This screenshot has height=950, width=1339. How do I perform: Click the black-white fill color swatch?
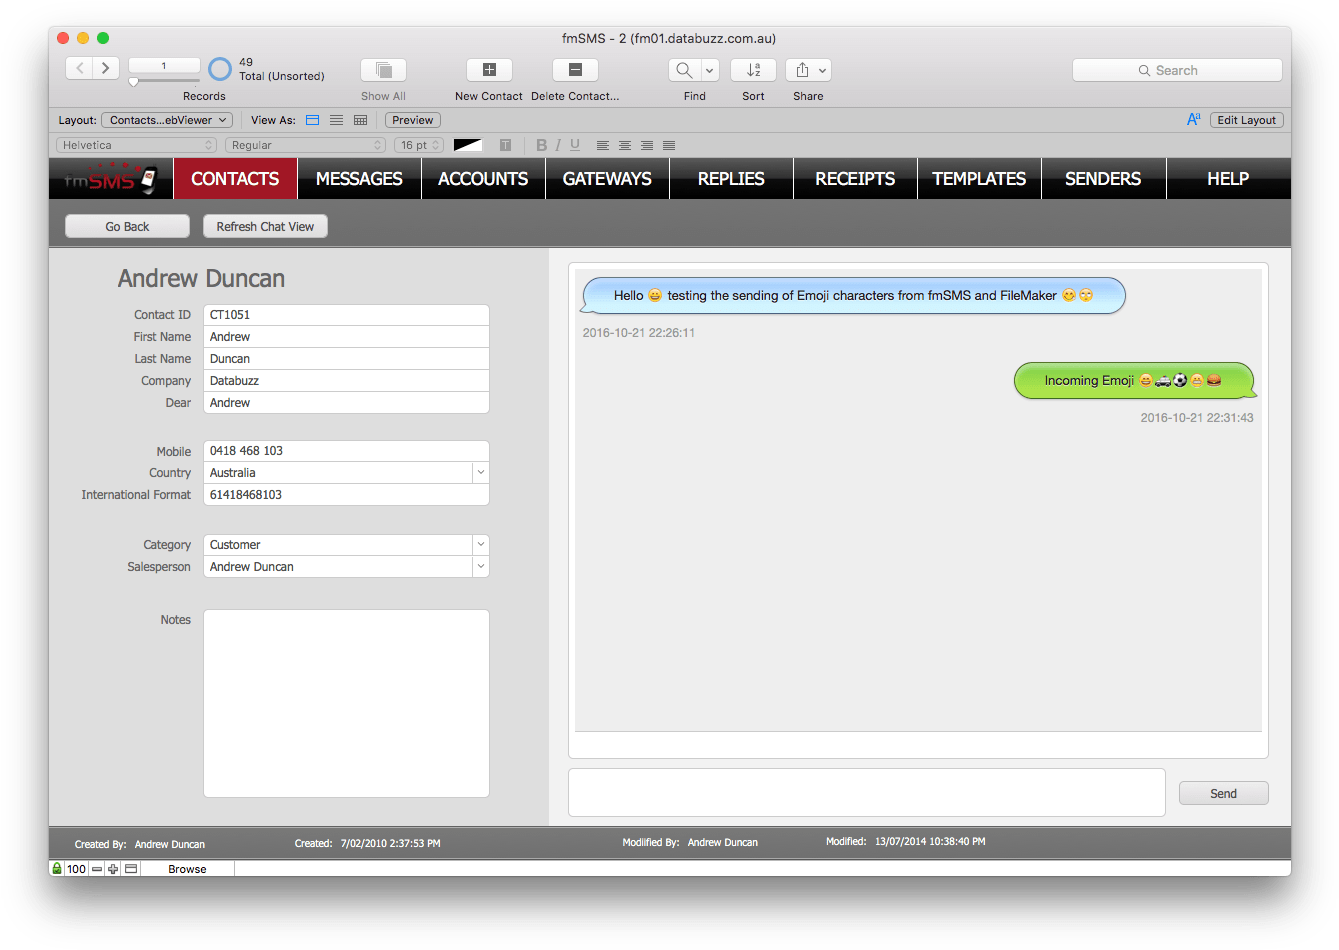click(x=468, y=145)
